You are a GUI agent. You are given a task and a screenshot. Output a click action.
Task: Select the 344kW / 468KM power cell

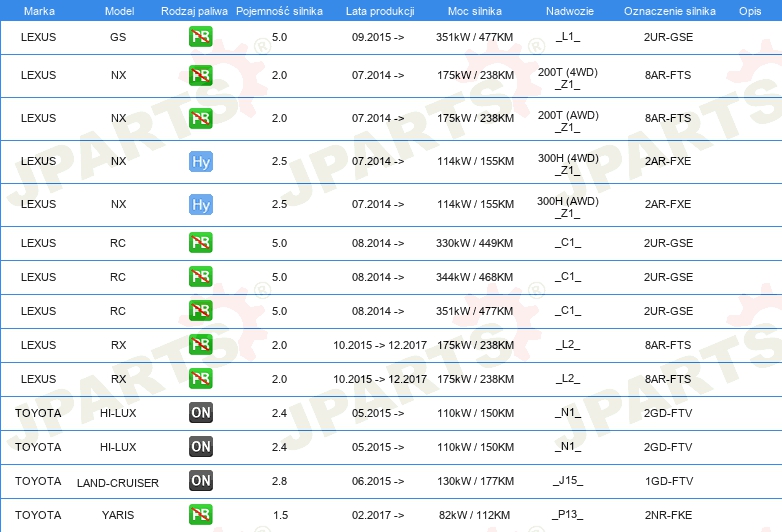pyautogui.click(x=474, y=277)
